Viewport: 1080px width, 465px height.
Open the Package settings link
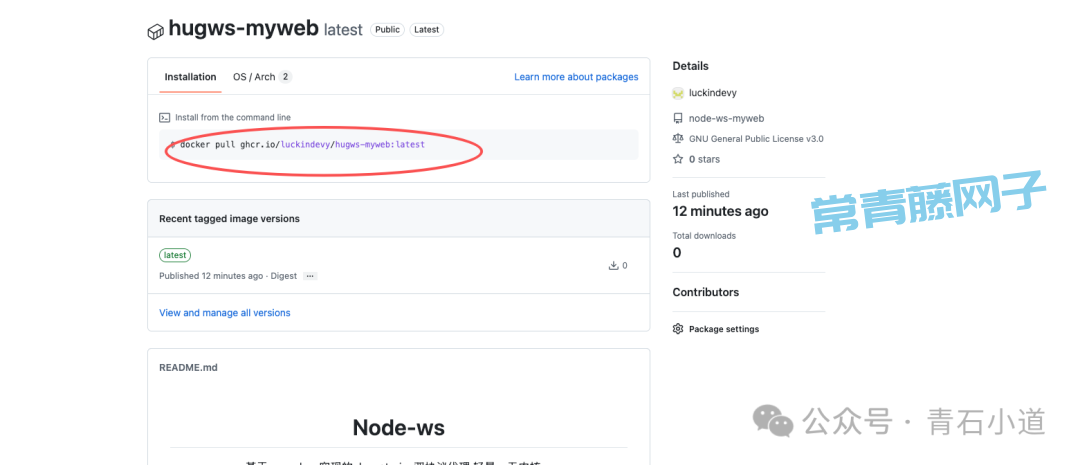pyautogui.click(x=724, y=329)
